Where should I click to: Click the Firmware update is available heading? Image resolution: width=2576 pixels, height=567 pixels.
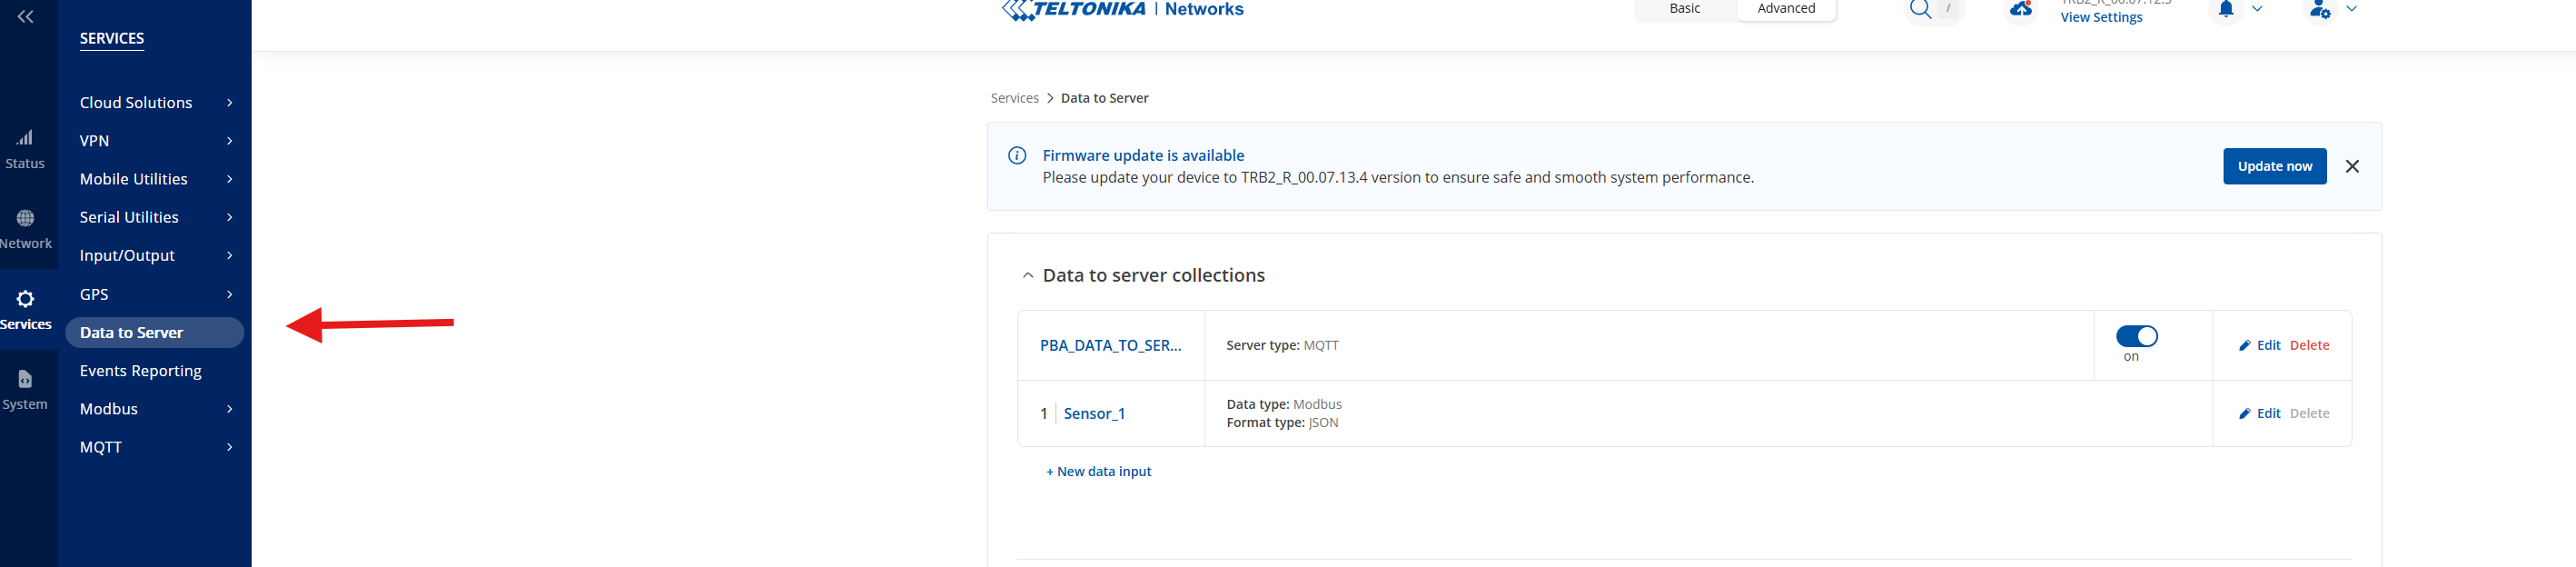point(1143,155)
